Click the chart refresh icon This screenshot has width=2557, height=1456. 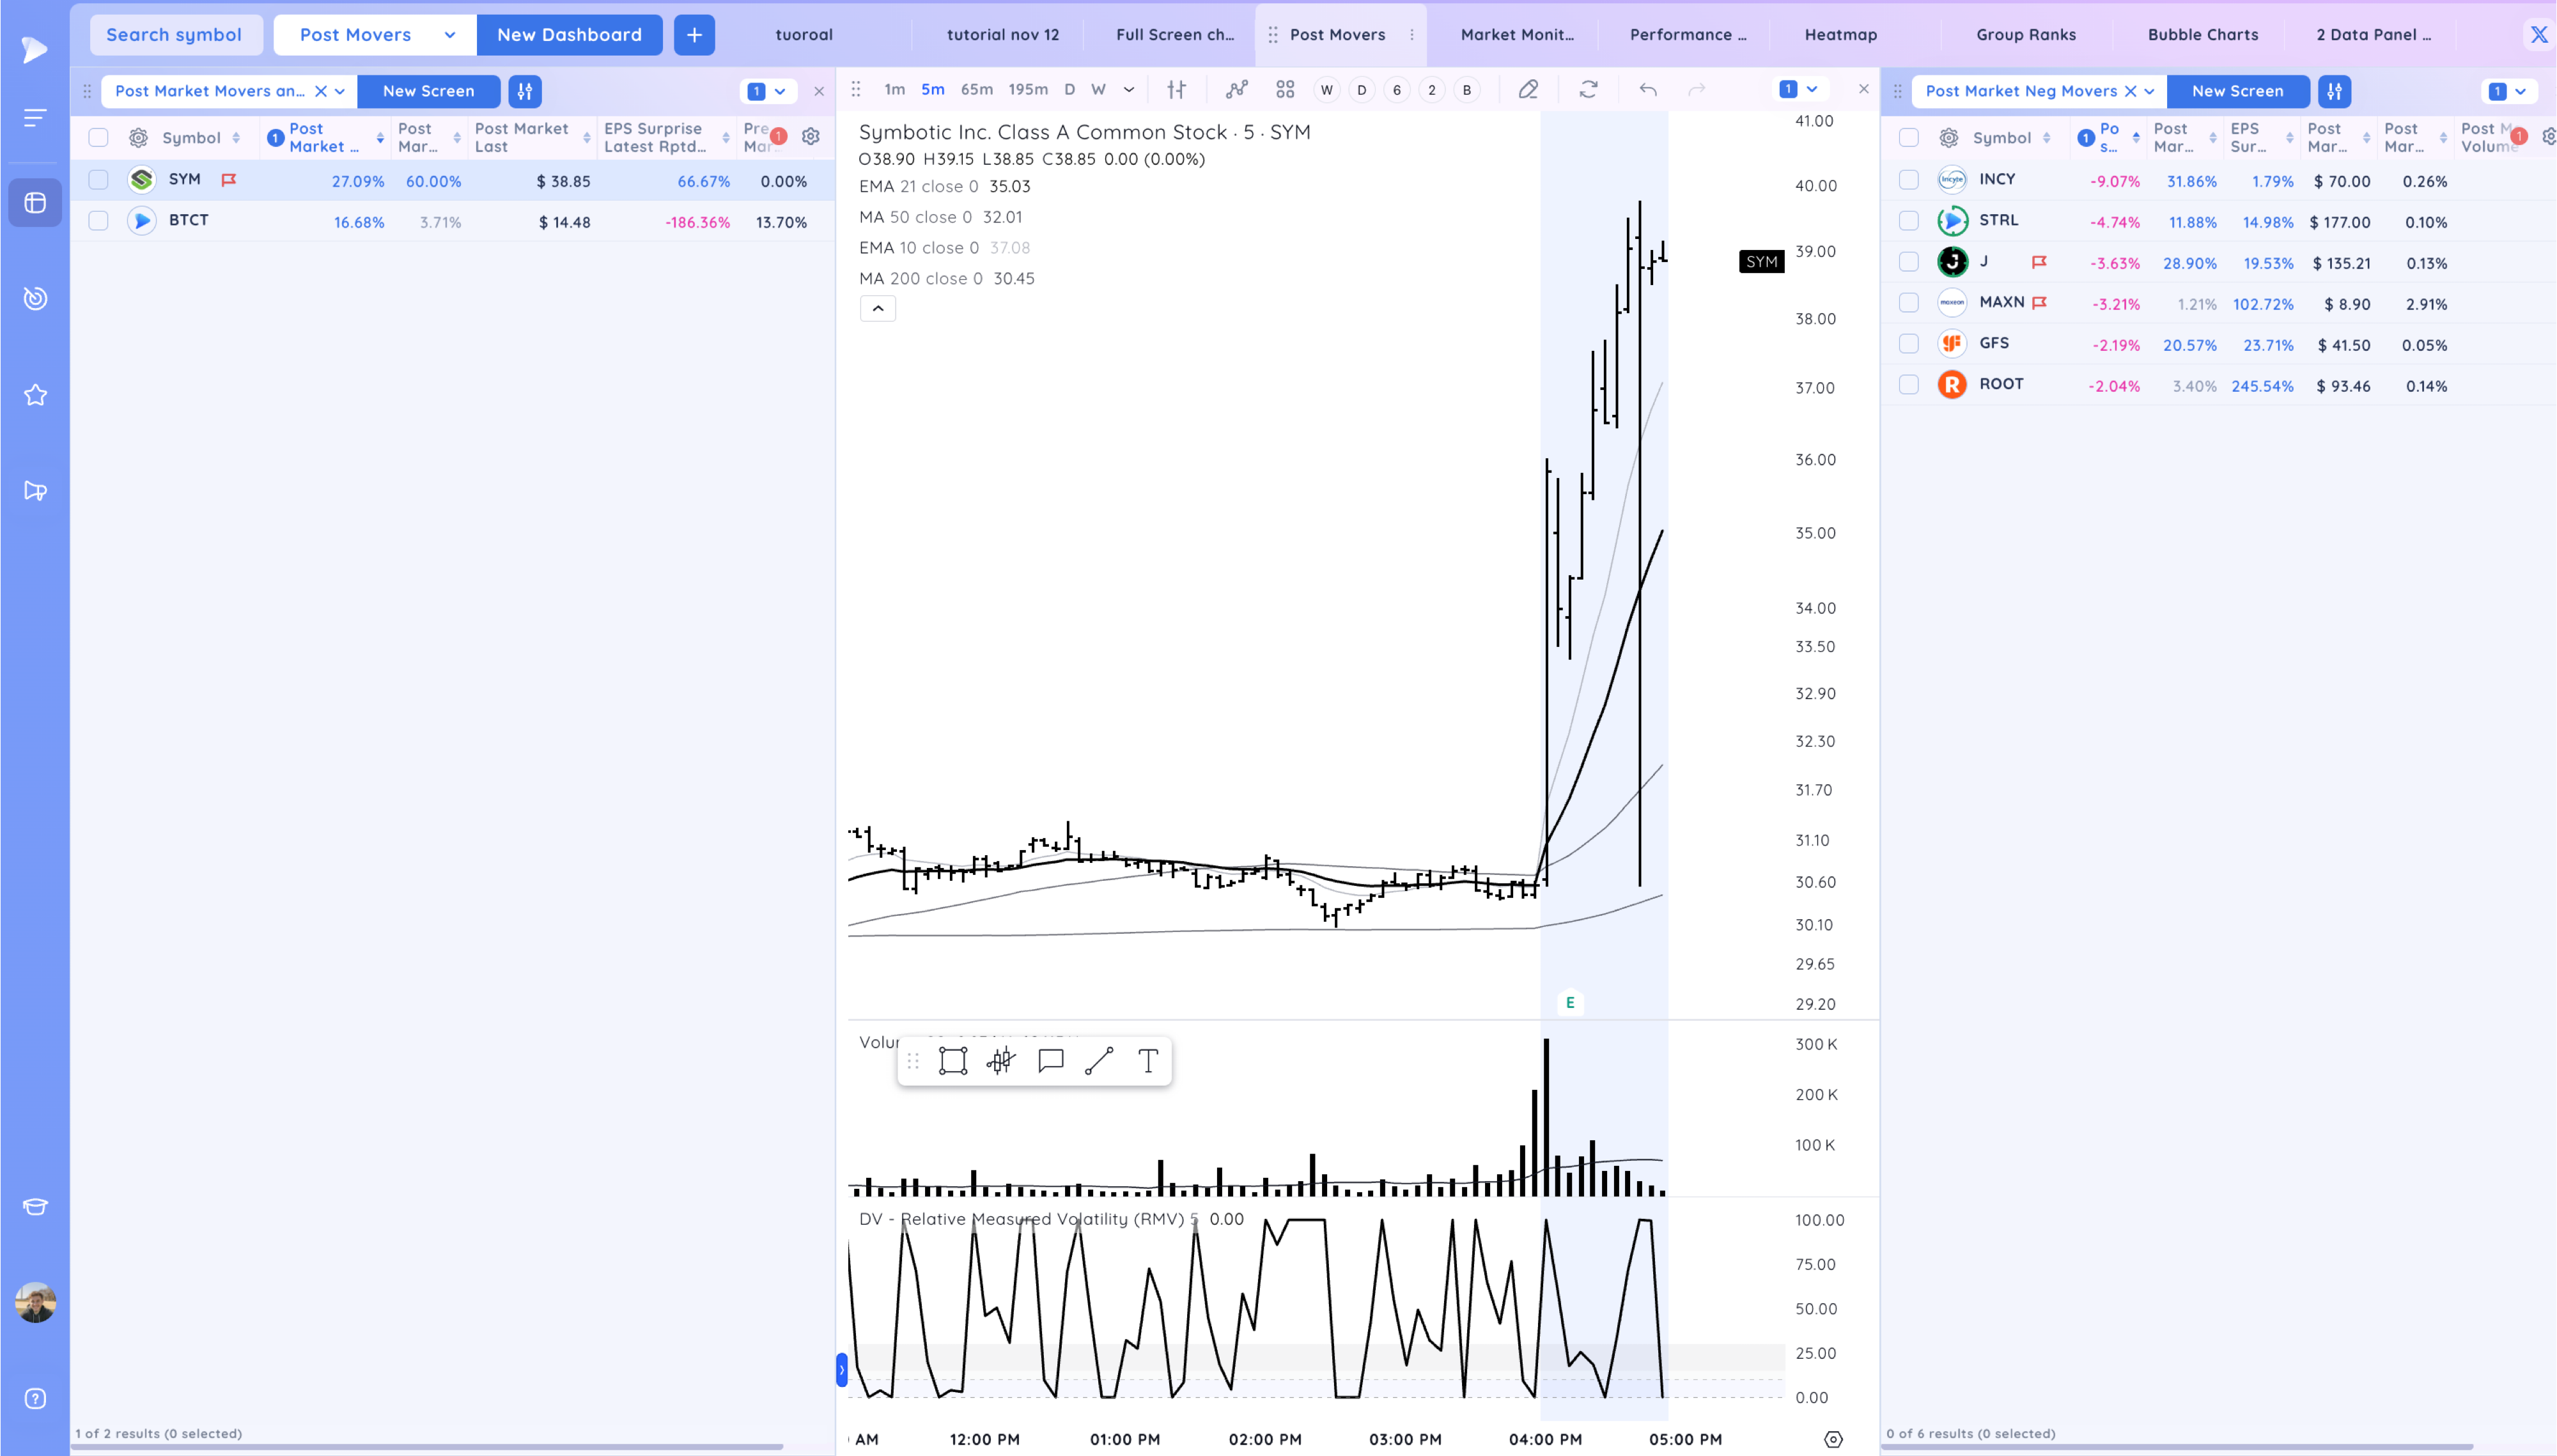(x=1588, y=90)
